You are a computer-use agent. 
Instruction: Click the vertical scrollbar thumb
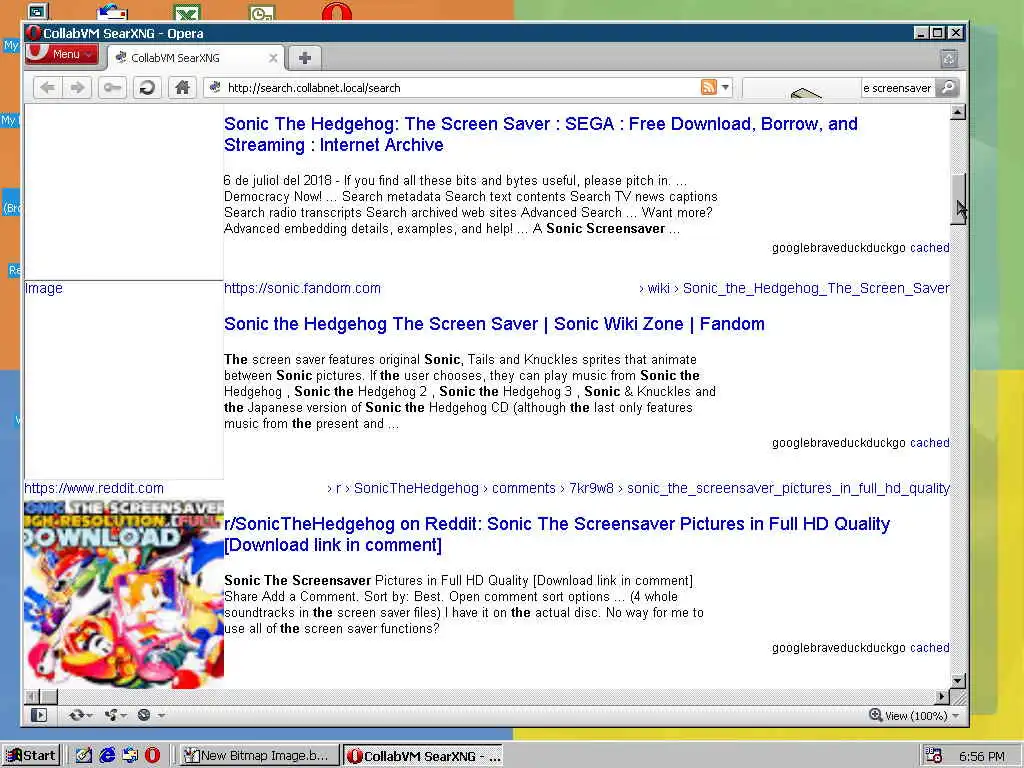(957, 199)
